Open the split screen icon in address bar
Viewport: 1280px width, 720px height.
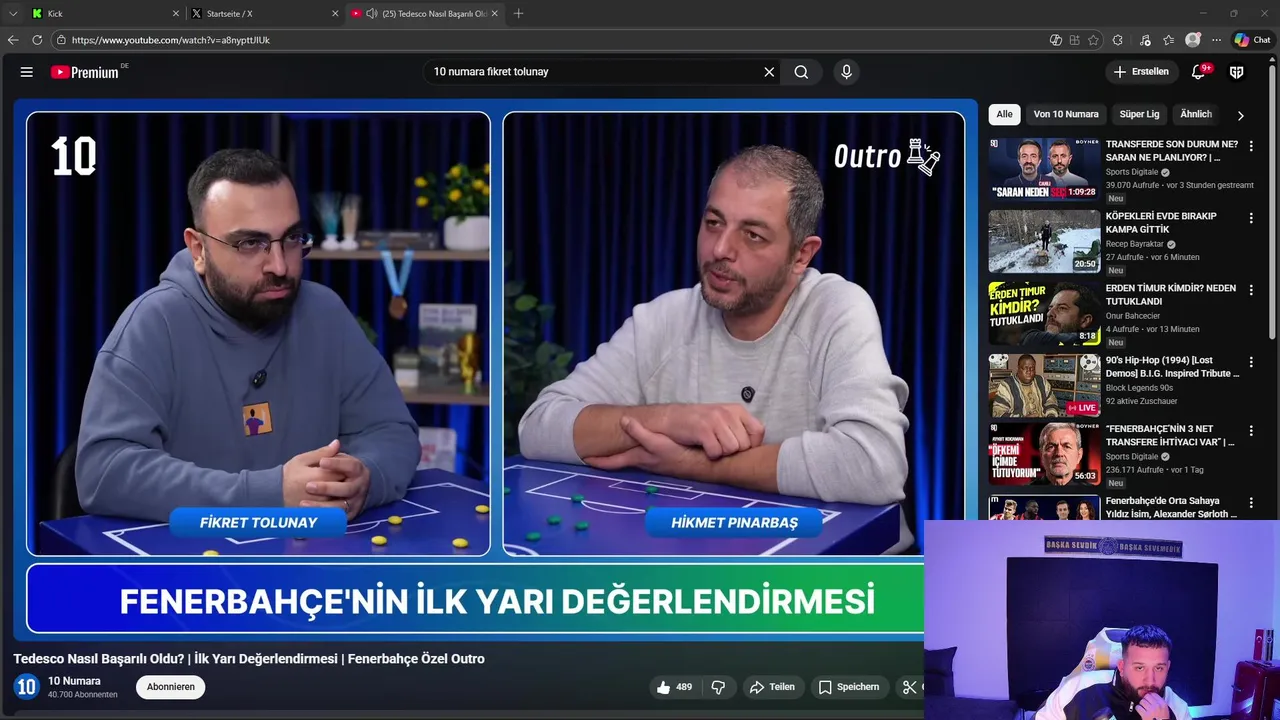click(x=1075, y=40)
